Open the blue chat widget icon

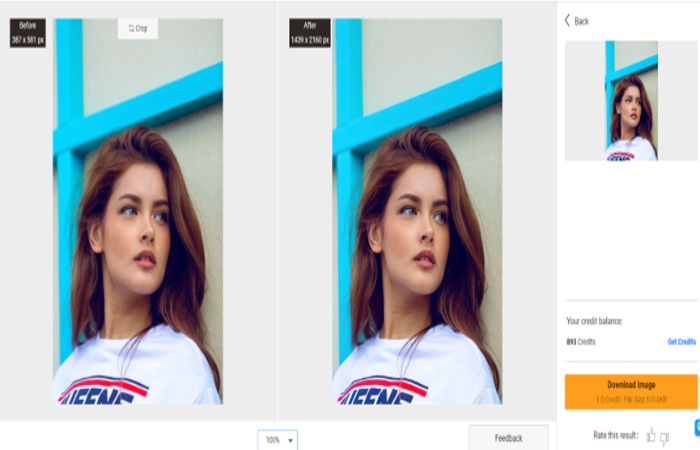click(697, 428)
